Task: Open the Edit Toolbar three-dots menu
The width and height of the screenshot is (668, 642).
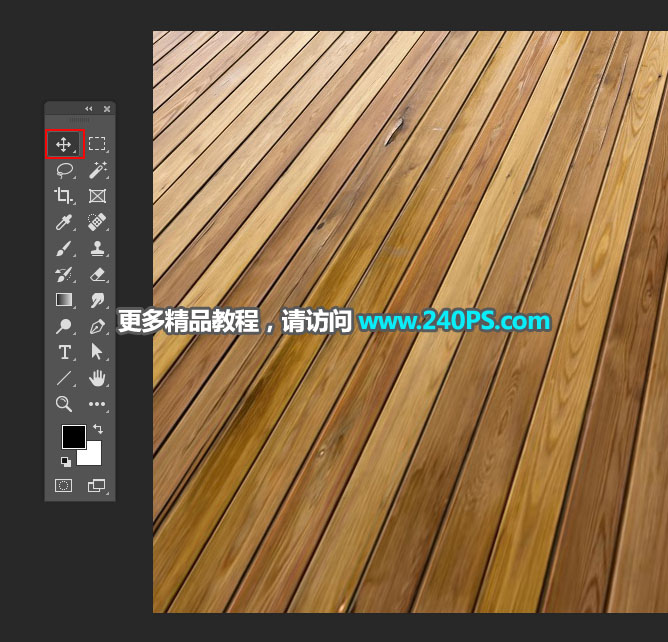Action: 97,404
